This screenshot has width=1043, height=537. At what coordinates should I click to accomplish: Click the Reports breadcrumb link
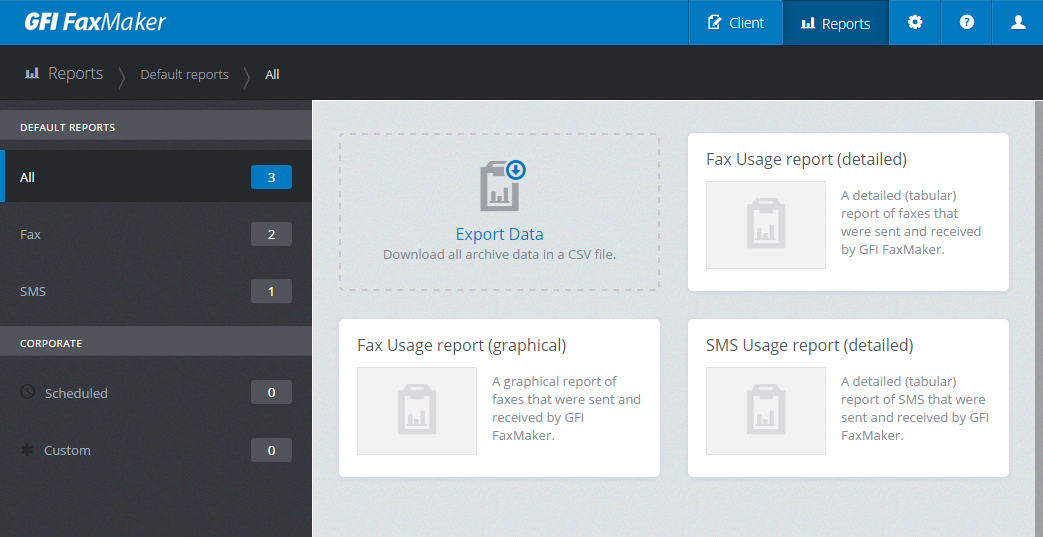tap(75, 73)
